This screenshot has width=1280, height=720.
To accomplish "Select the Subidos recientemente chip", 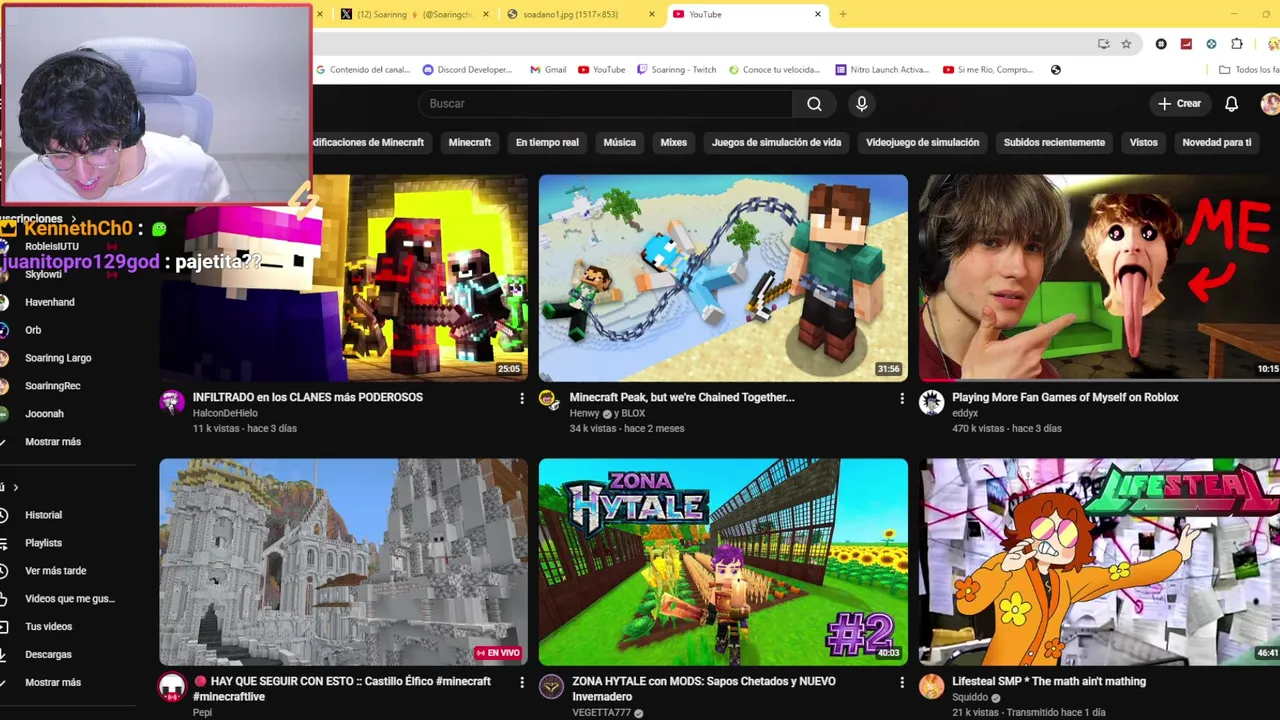I will point(1054,142).
